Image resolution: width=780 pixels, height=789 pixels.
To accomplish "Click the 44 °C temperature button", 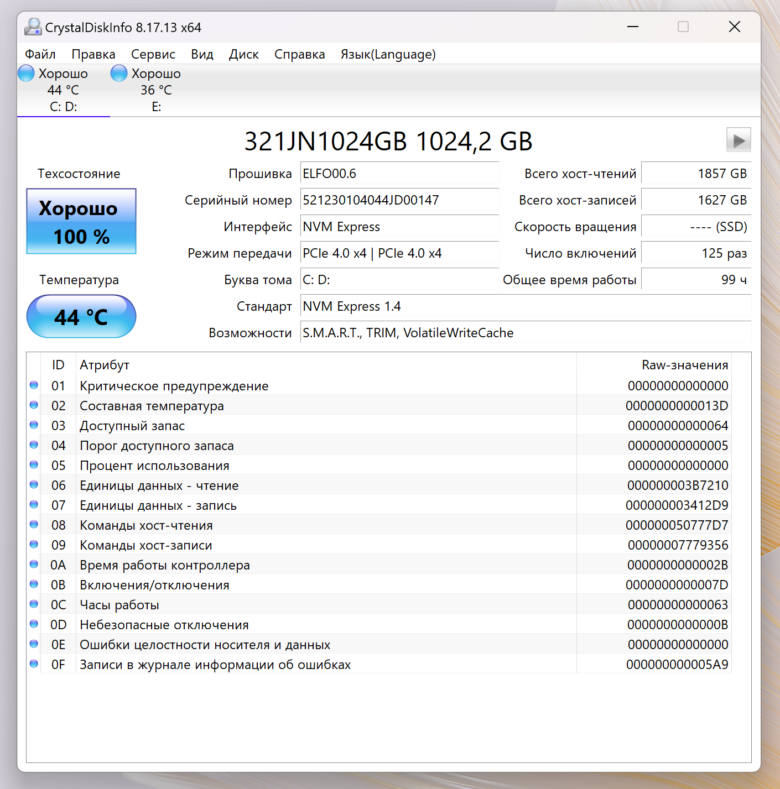I will point(81,317).
